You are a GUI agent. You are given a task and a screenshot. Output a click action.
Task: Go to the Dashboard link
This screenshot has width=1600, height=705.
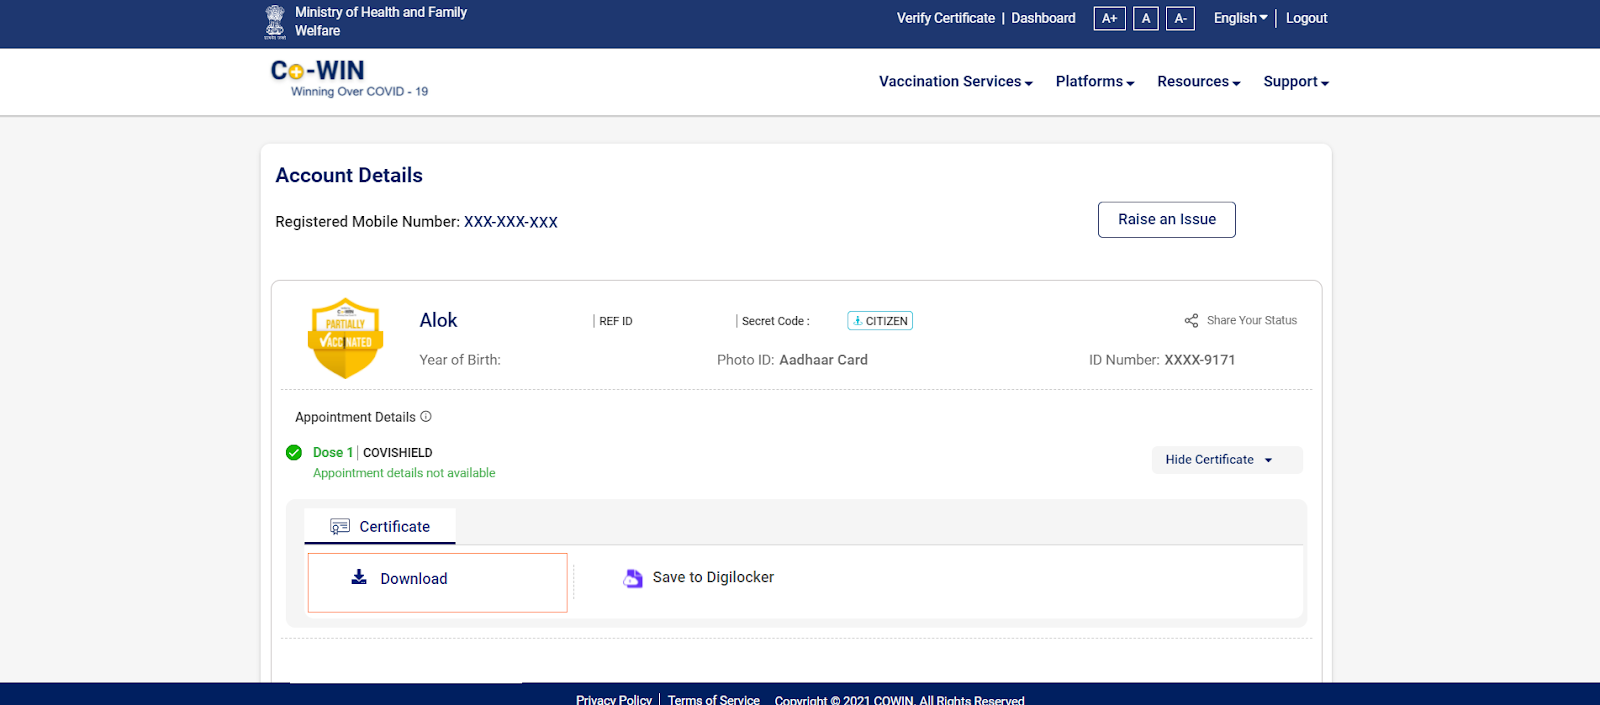coord(1043,18)
